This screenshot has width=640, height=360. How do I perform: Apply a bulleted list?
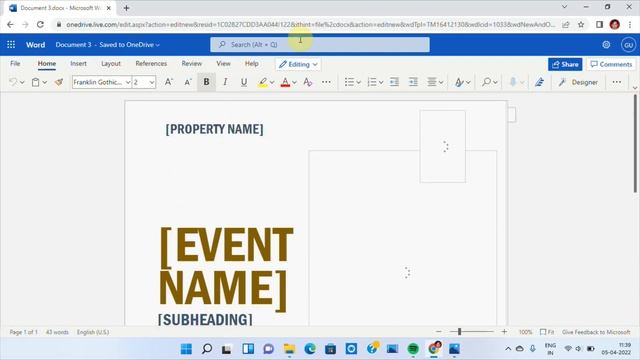point(349,82)
